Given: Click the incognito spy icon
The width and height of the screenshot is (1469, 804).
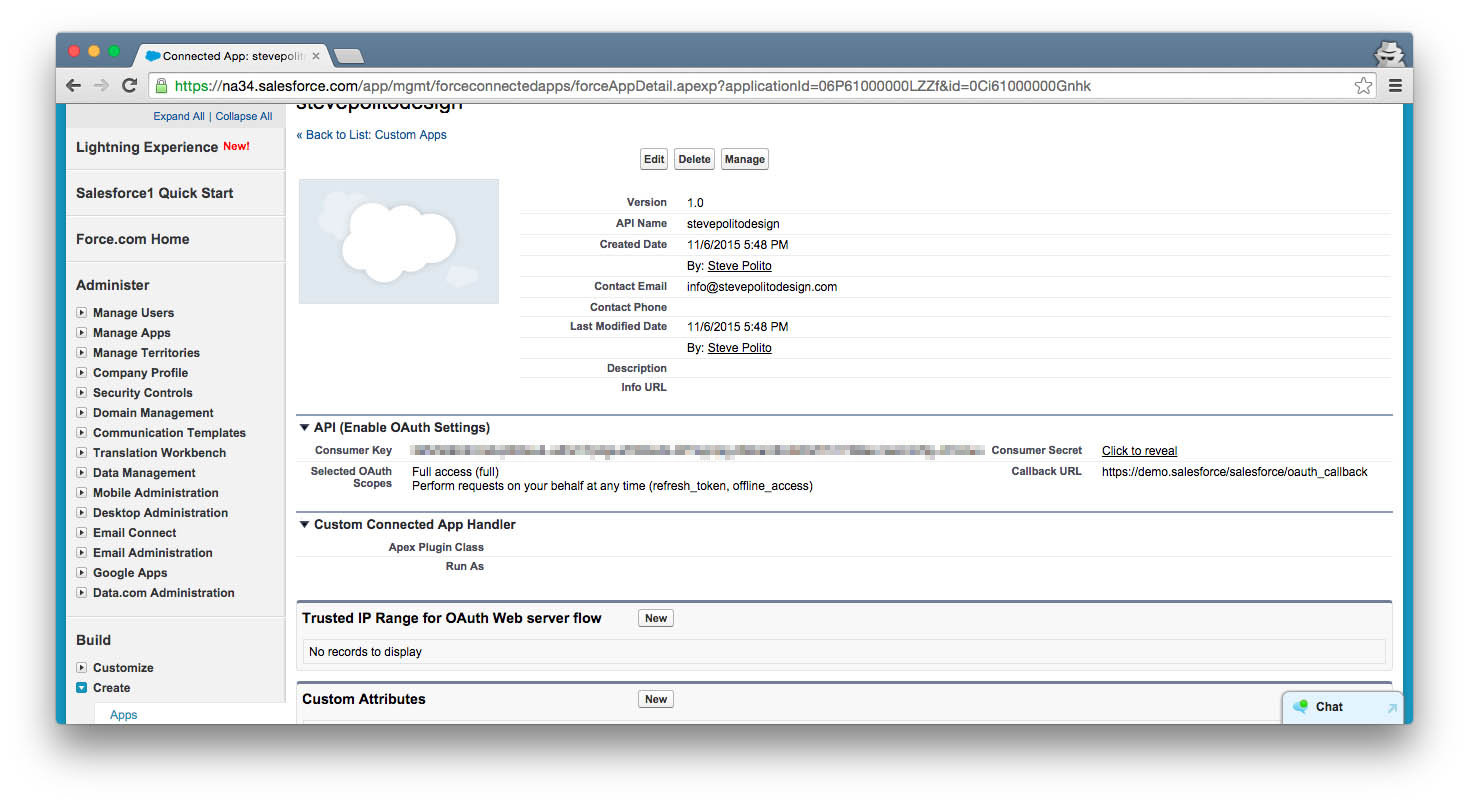Looking at the screenshot, I should [1388, 54].
